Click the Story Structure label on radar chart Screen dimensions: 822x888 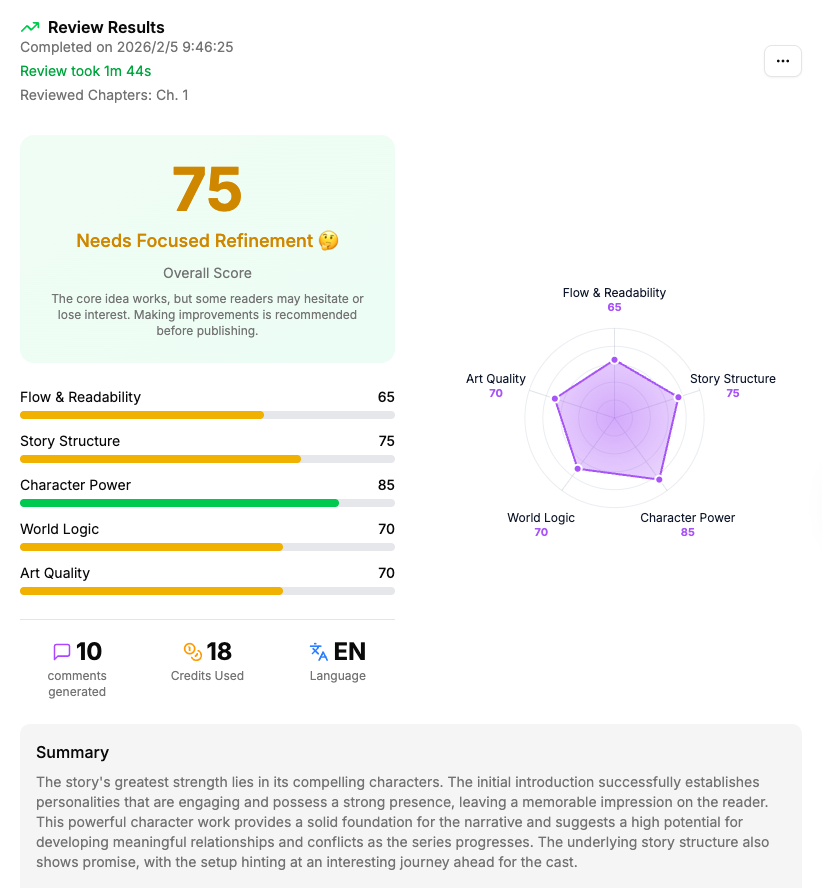pos(732,379)
